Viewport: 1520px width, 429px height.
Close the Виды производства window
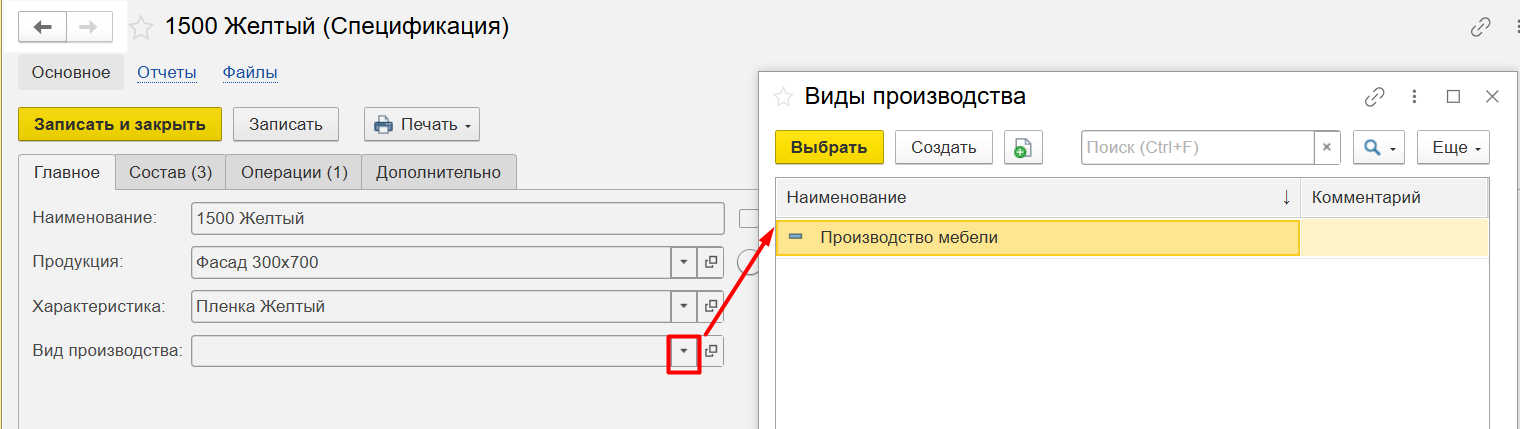pos(1492,97)
